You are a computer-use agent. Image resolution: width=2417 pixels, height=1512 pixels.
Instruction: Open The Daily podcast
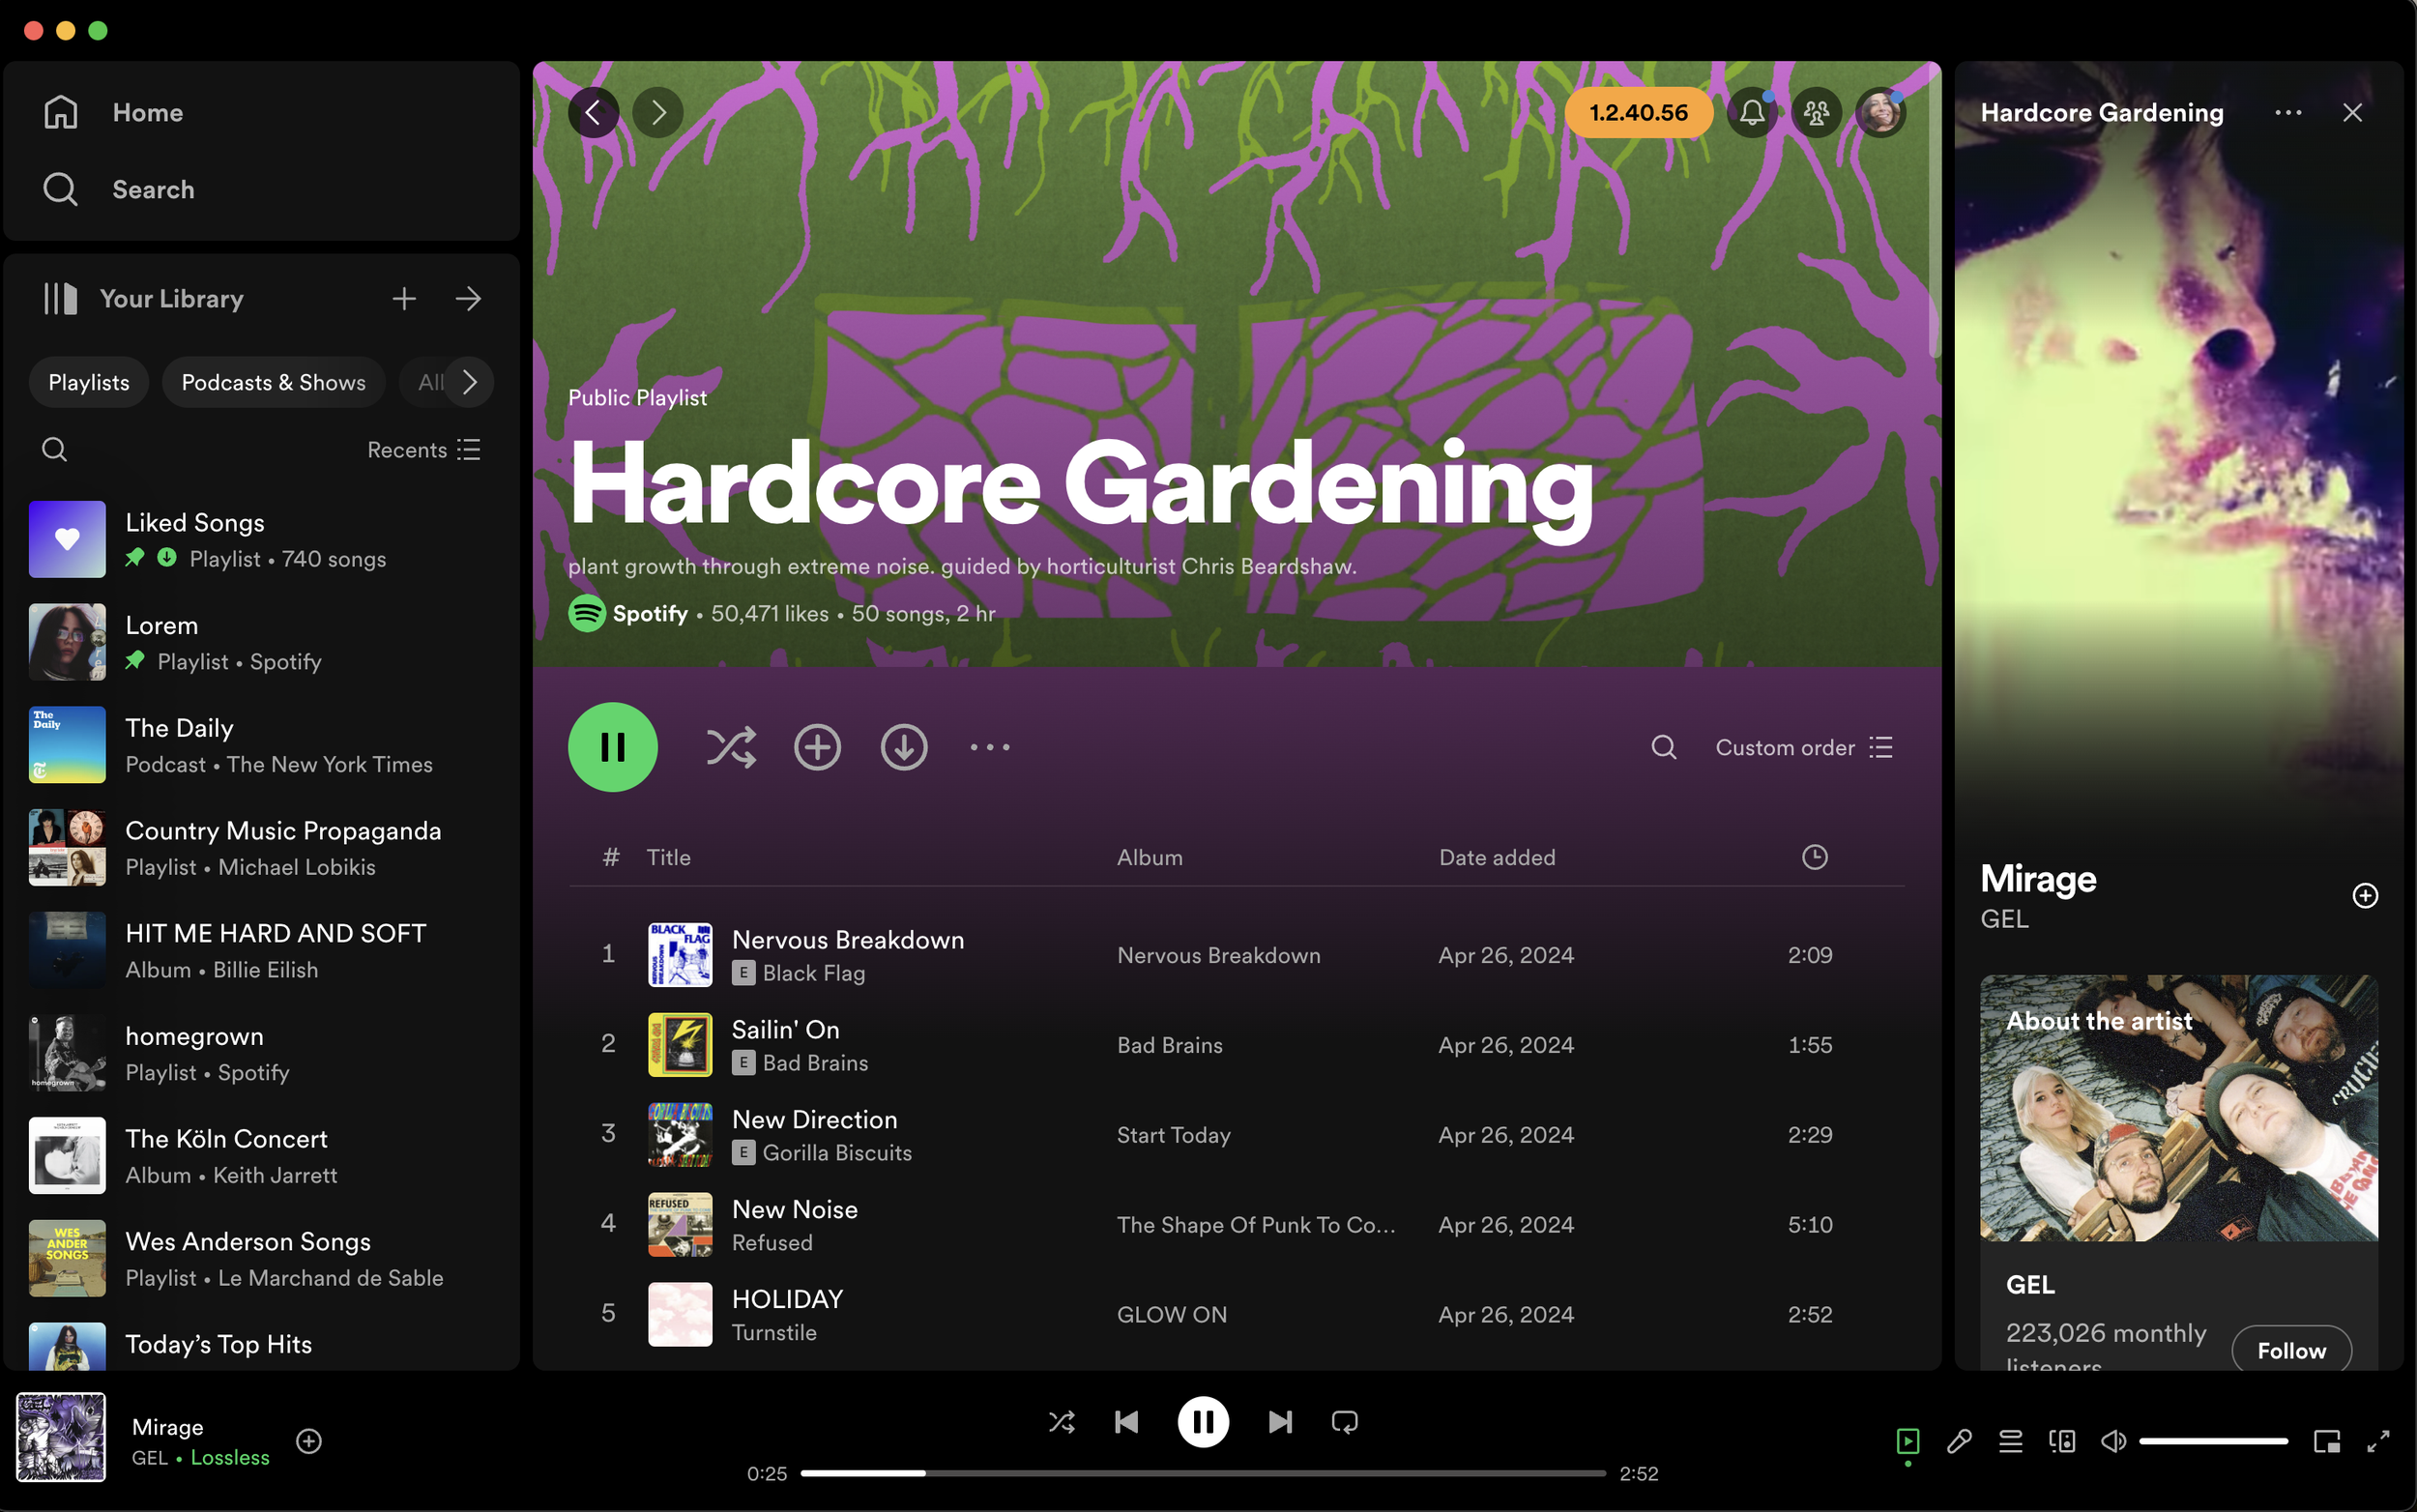click(x=261, y=745)
